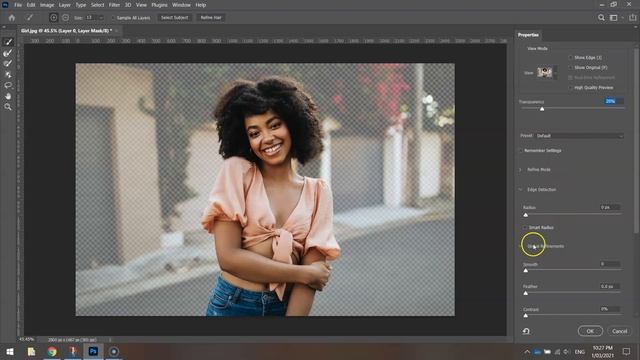
Task: Click the Home icon in options bar
Action: pyautogui.click(x=11, y=18)
